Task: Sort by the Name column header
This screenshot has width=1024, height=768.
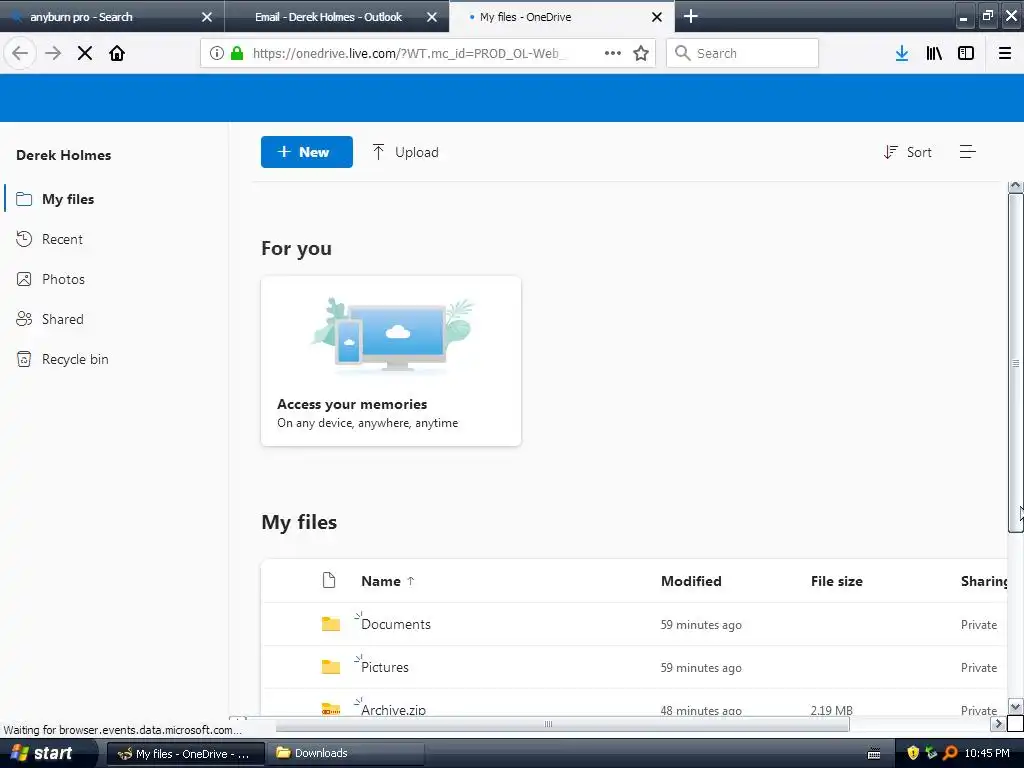Action: pos(381,581)
